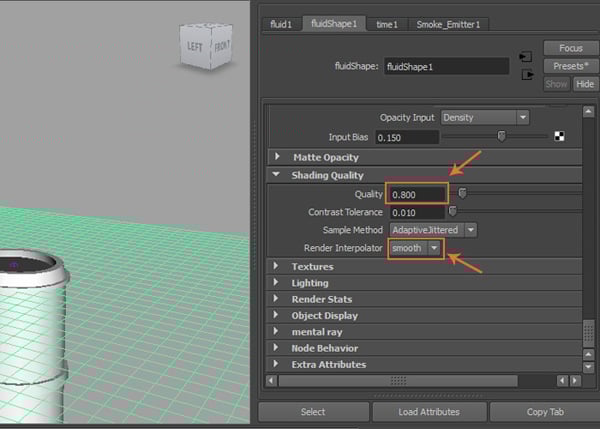Open the Render Interpolator dropdown
The height and width of the screenshot is (429, 600).
coord(416,248)
